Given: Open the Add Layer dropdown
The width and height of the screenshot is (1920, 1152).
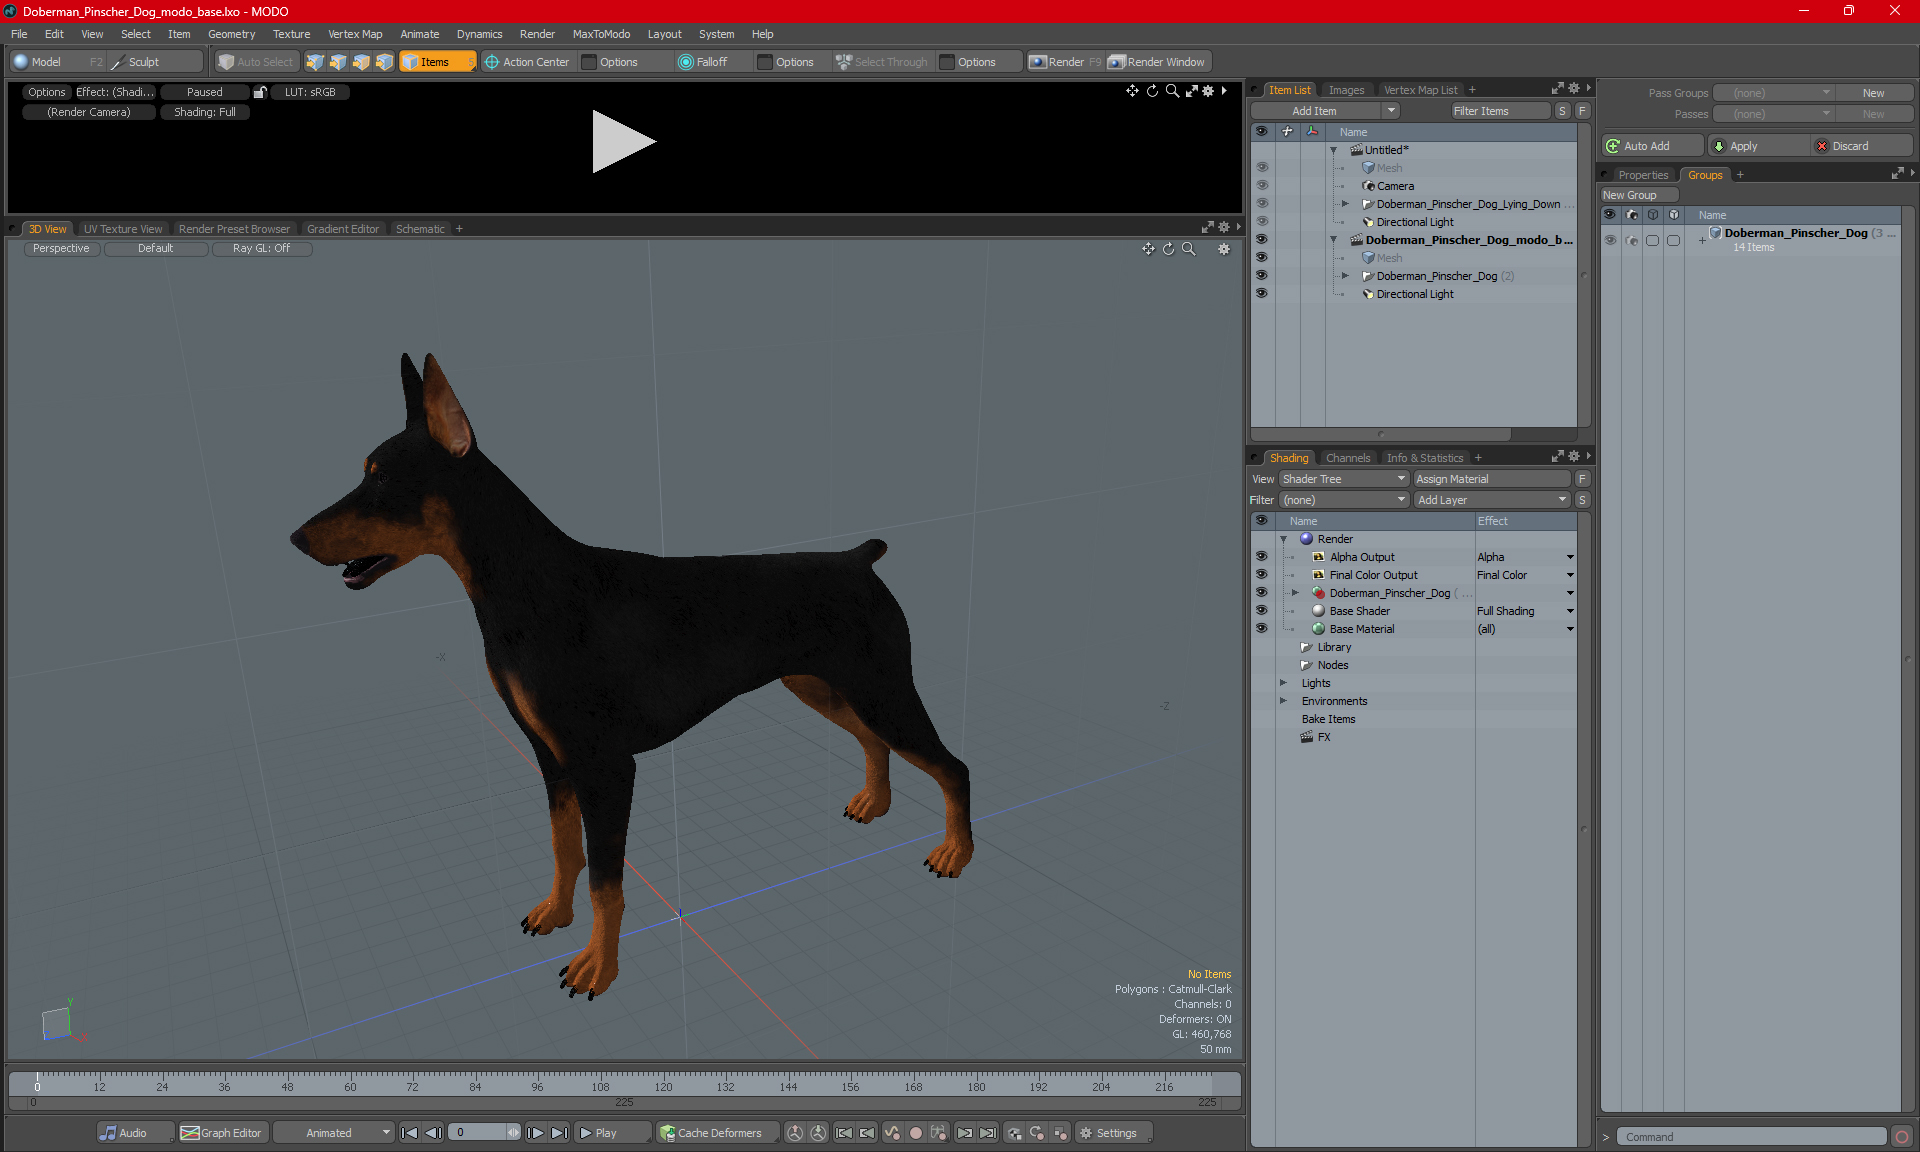Looking at the screenshot, I should coord(1492,500).
